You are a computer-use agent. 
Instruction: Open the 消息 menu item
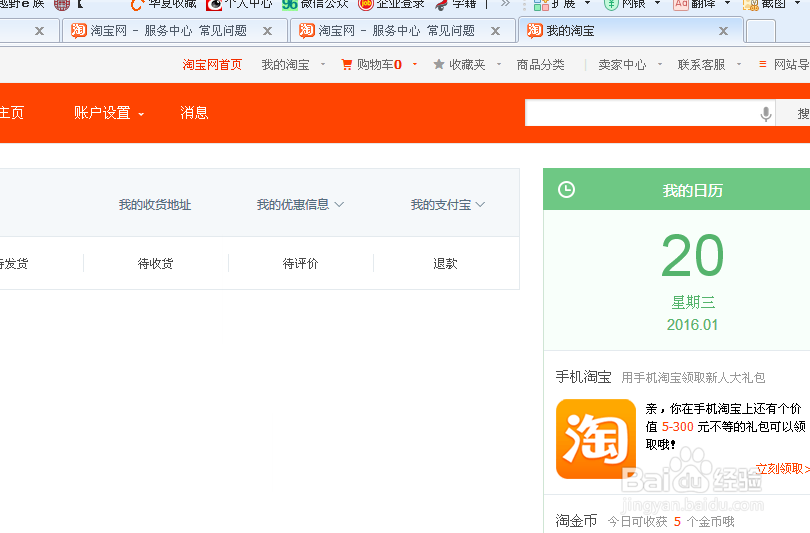coord(194,113)
